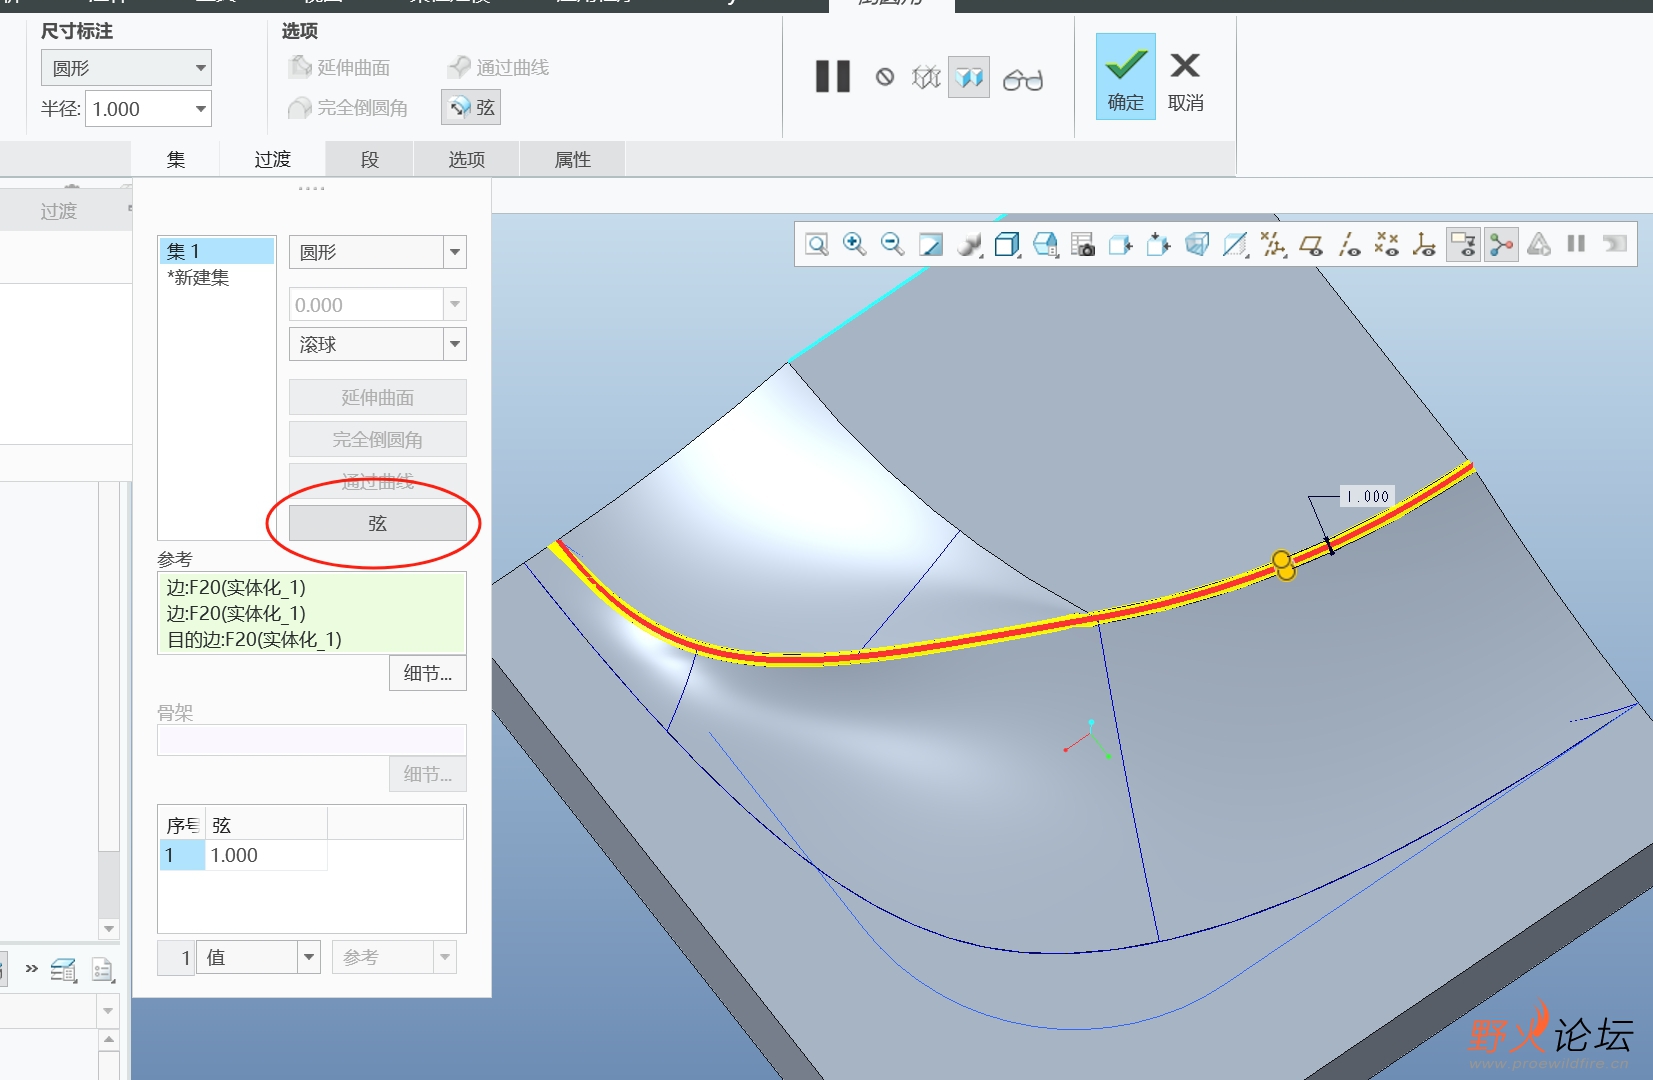
Task: Click small pause icon in graphics toolbar
Action: [1577, 244]
